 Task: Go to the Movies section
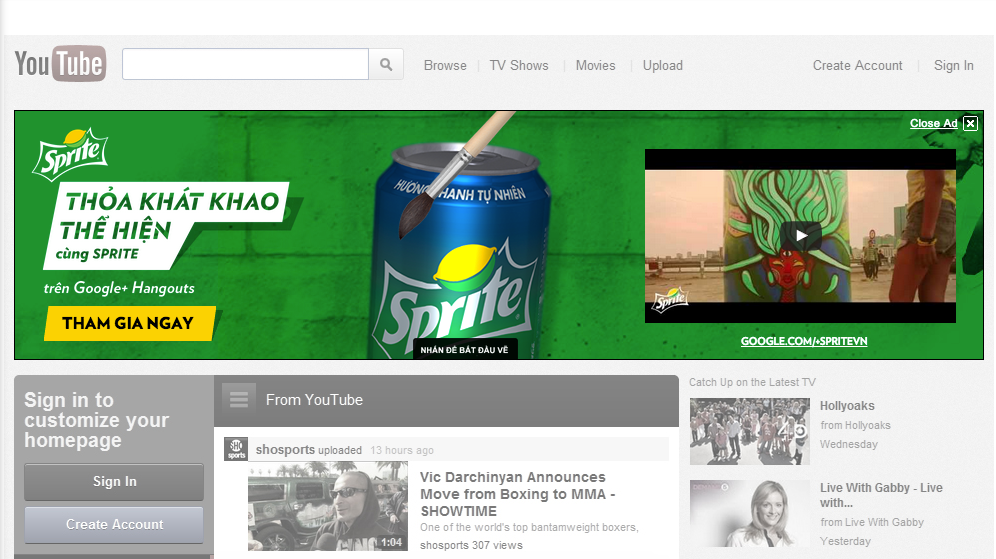point(595,65)
